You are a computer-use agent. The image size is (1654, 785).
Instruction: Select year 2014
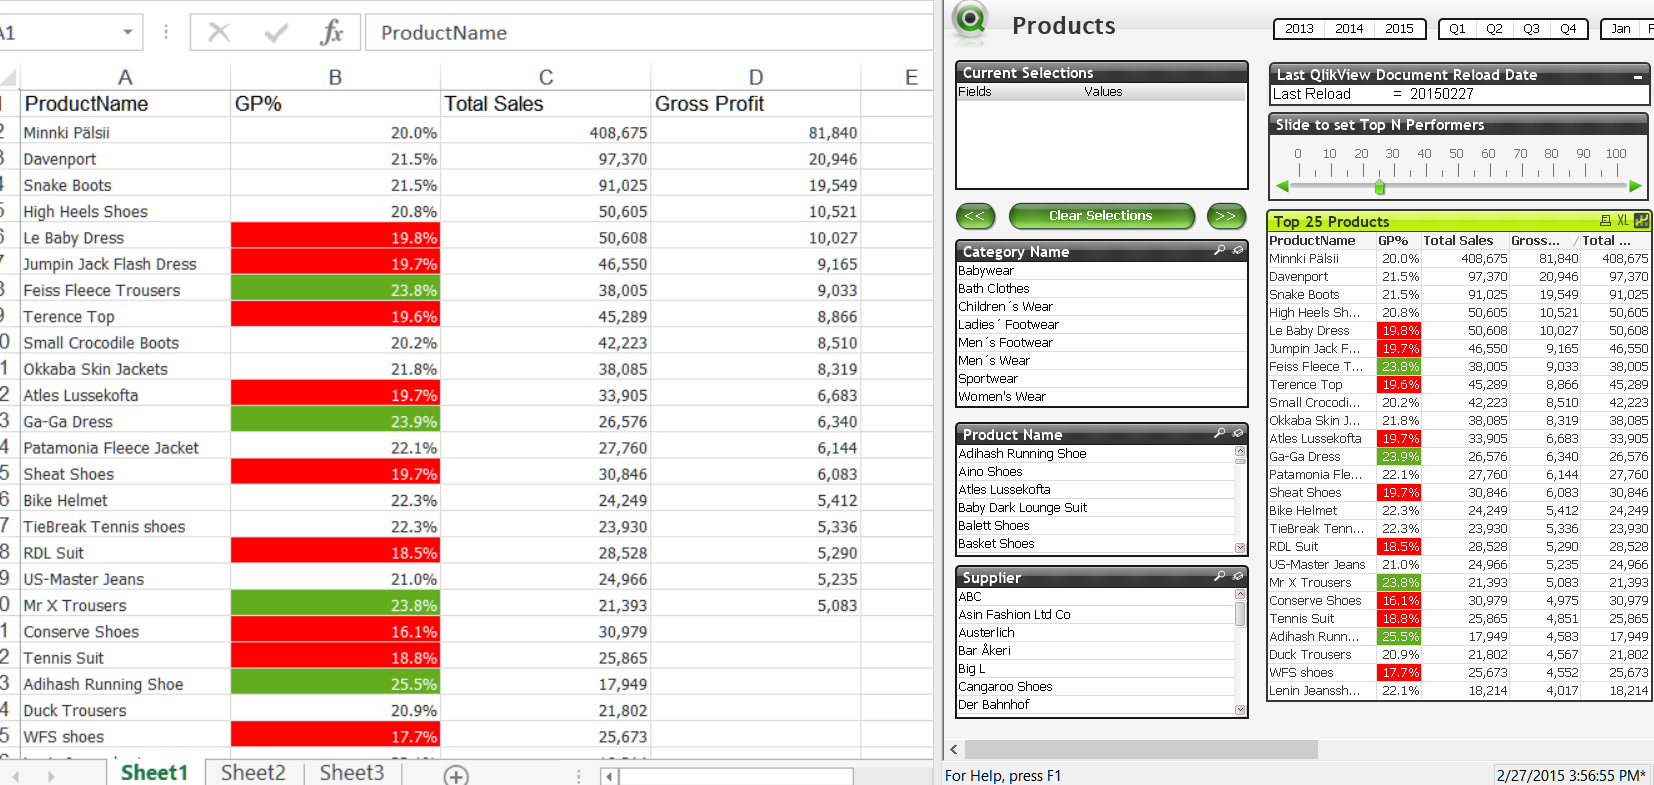(1349, 29)
